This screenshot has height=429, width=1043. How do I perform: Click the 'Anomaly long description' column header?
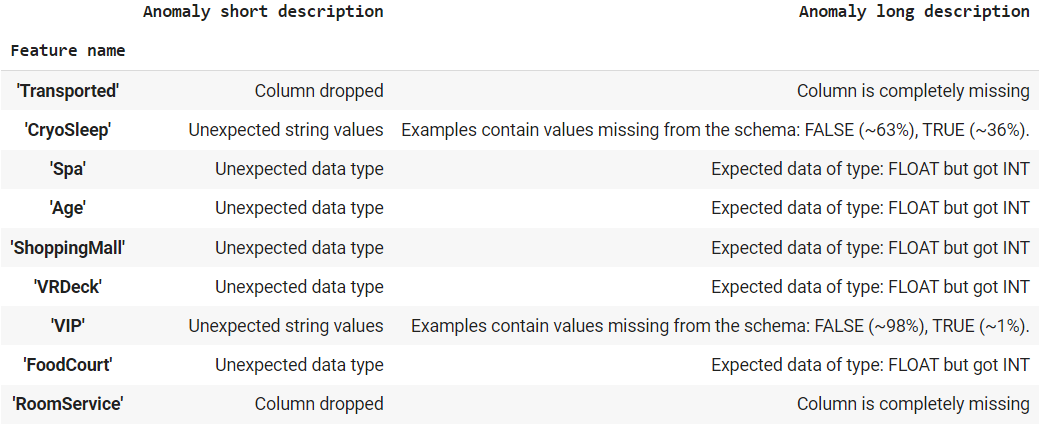pos(914,12)
